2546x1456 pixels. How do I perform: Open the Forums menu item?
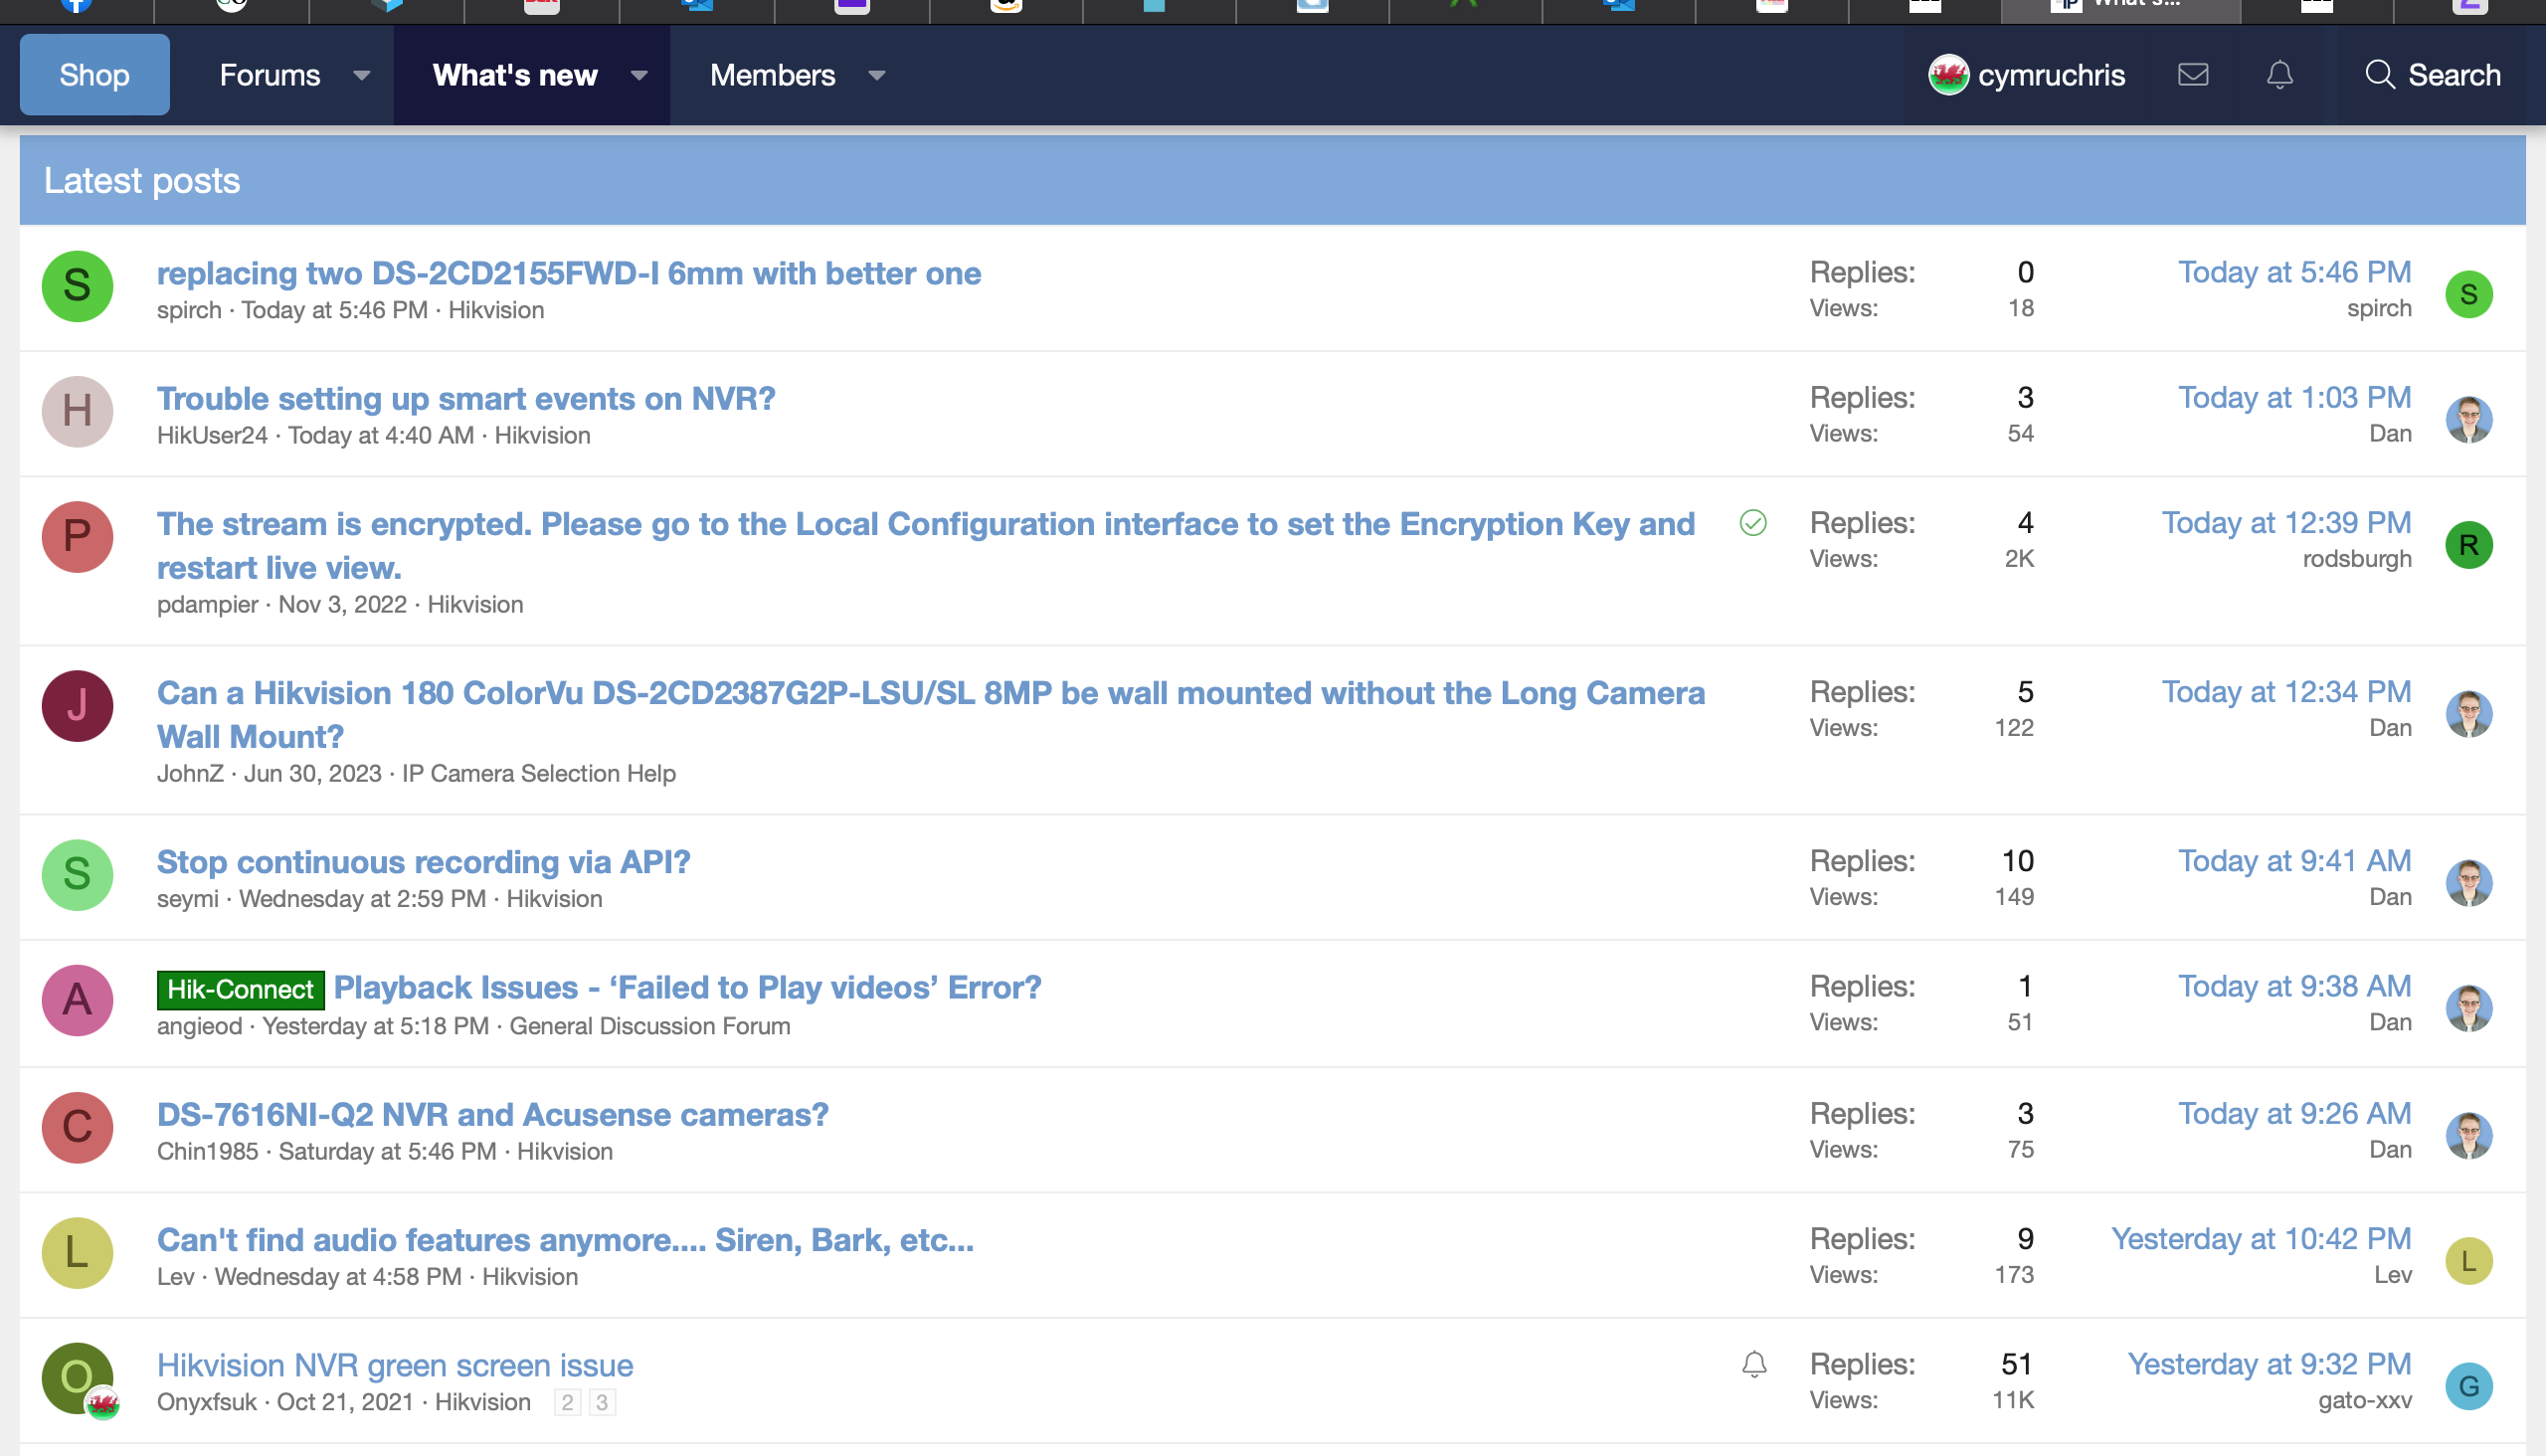pyautogui.click(x=269, y=75)
